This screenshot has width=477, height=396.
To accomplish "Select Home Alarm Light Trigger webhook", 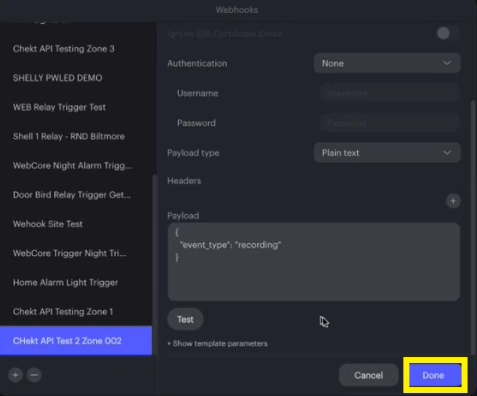I will [76, 283].
